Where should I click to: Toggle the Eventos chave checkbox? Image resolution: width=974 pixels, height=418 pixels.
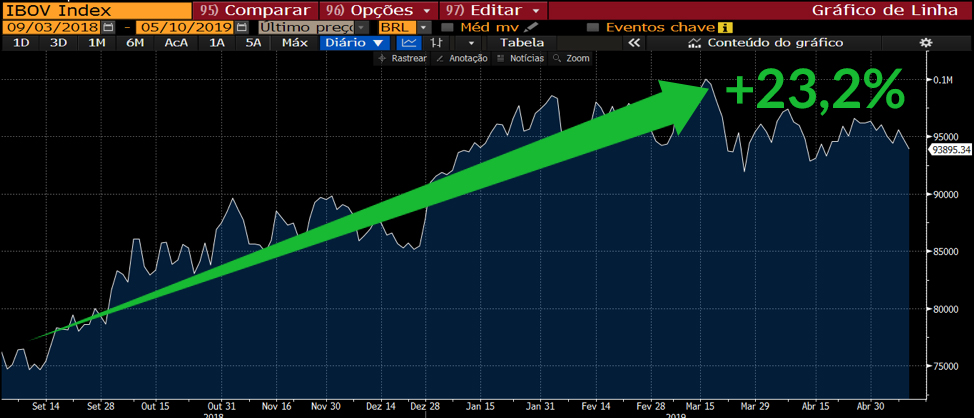593,27
